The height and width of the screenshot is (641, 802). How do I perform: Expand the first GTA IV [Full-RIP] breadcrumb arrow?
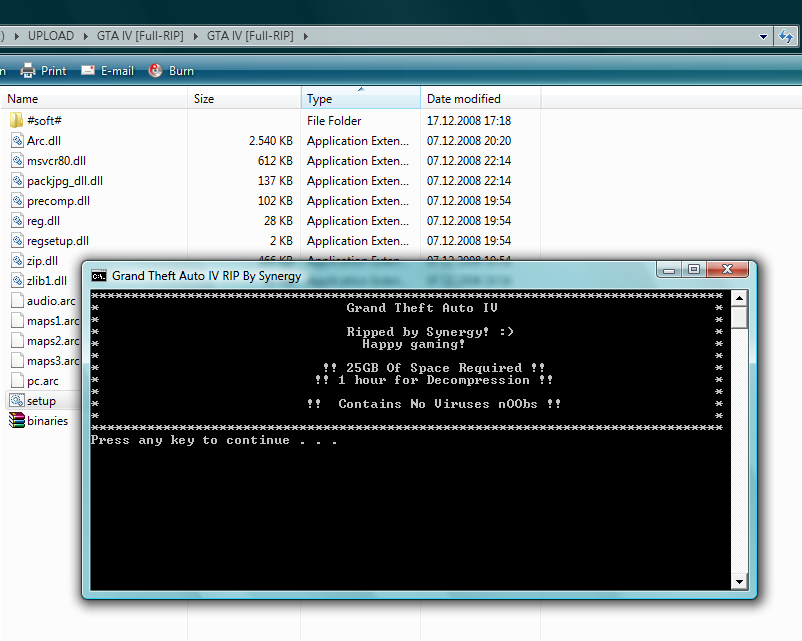pyautogui.click(x=195, y=36)
